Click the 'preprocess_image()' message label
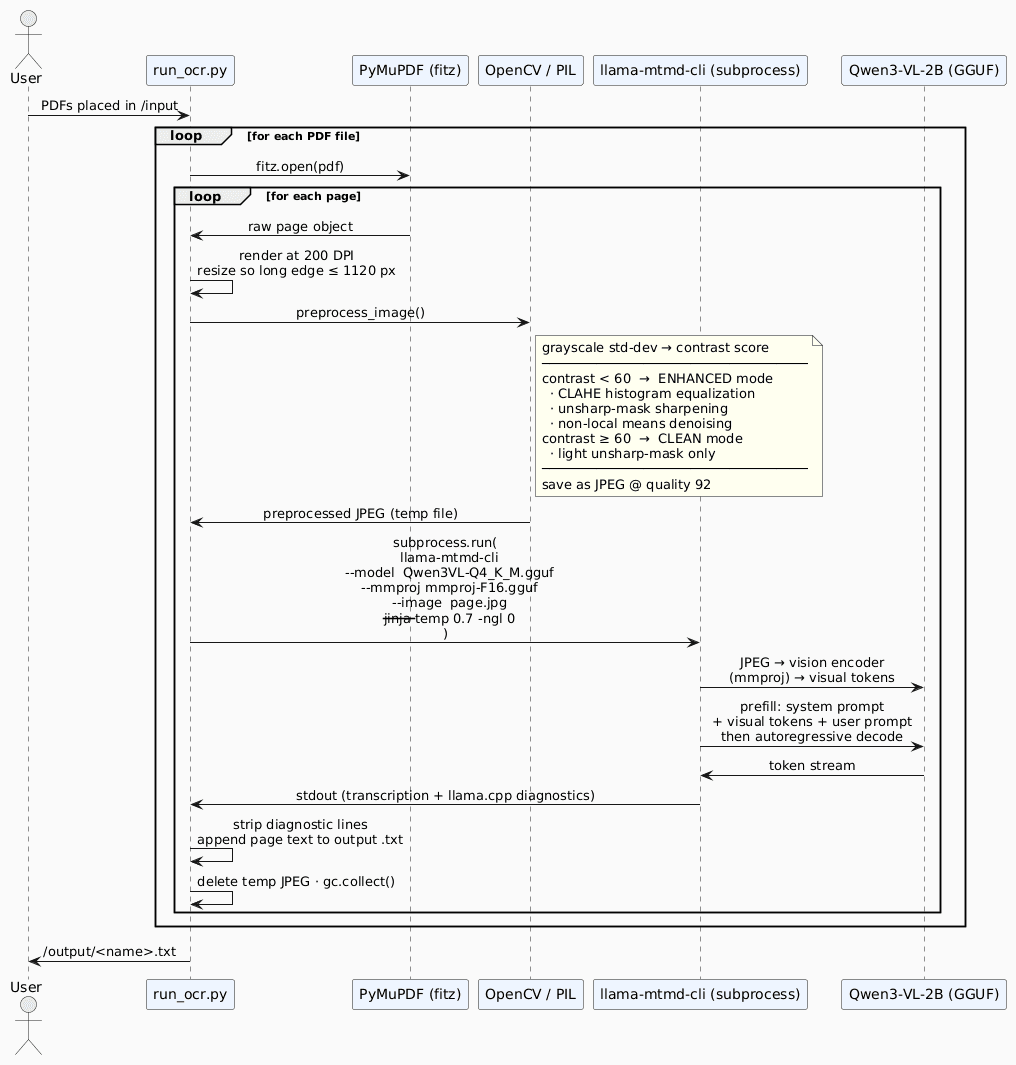This screenshot has height=1065, width=1016. [x=360, y=312]
